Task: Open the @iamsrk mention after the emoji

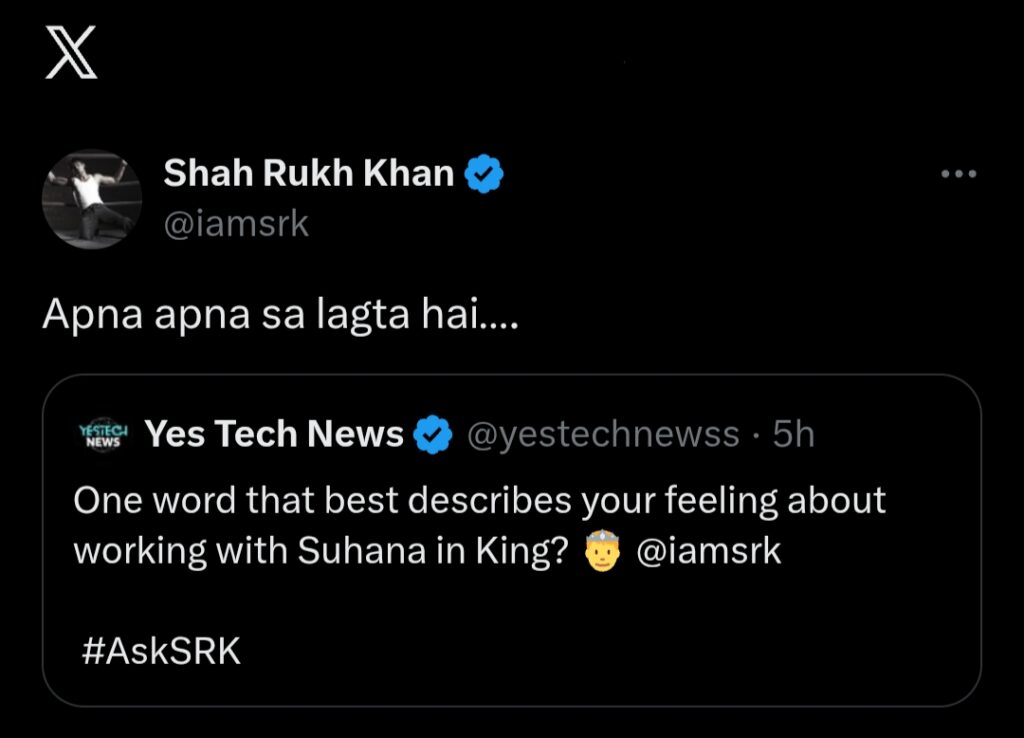Action: tap(708, 551)
